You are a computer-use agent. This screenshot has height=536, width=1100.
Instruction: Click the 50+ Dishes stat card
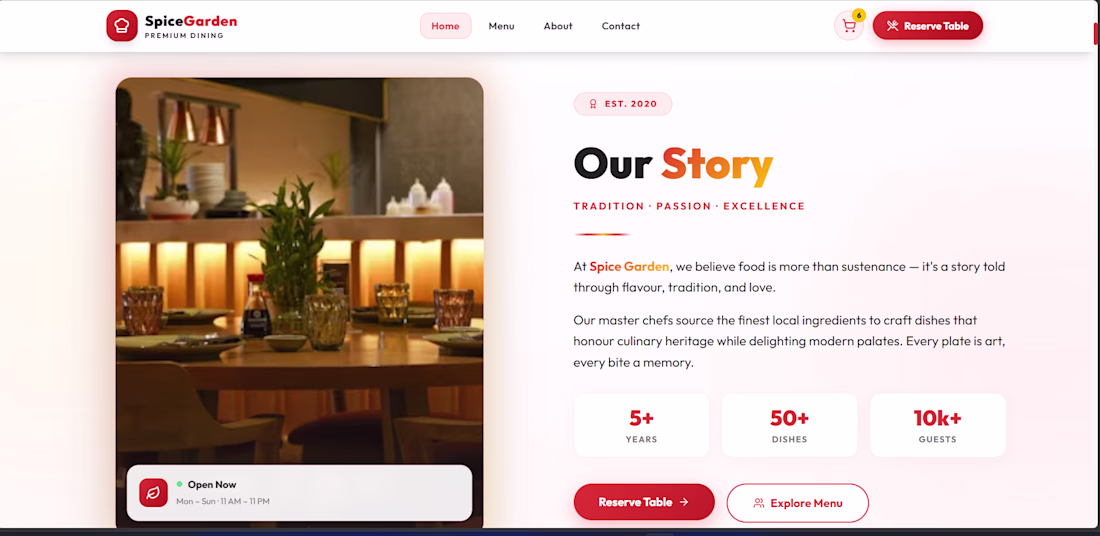tap(789, 425)
